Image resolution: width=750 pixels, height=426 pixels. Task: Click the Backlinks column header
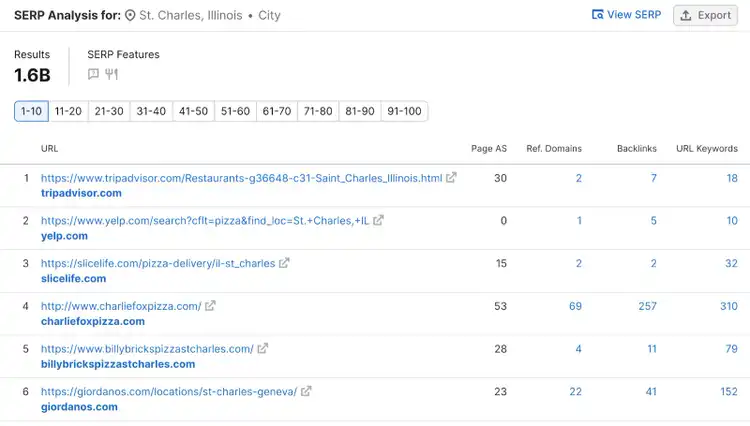637,149
